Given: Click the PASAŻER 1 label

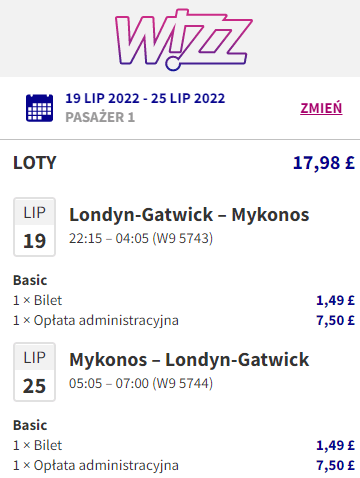Looking at the screenshot, I should (x=100, y=117).
